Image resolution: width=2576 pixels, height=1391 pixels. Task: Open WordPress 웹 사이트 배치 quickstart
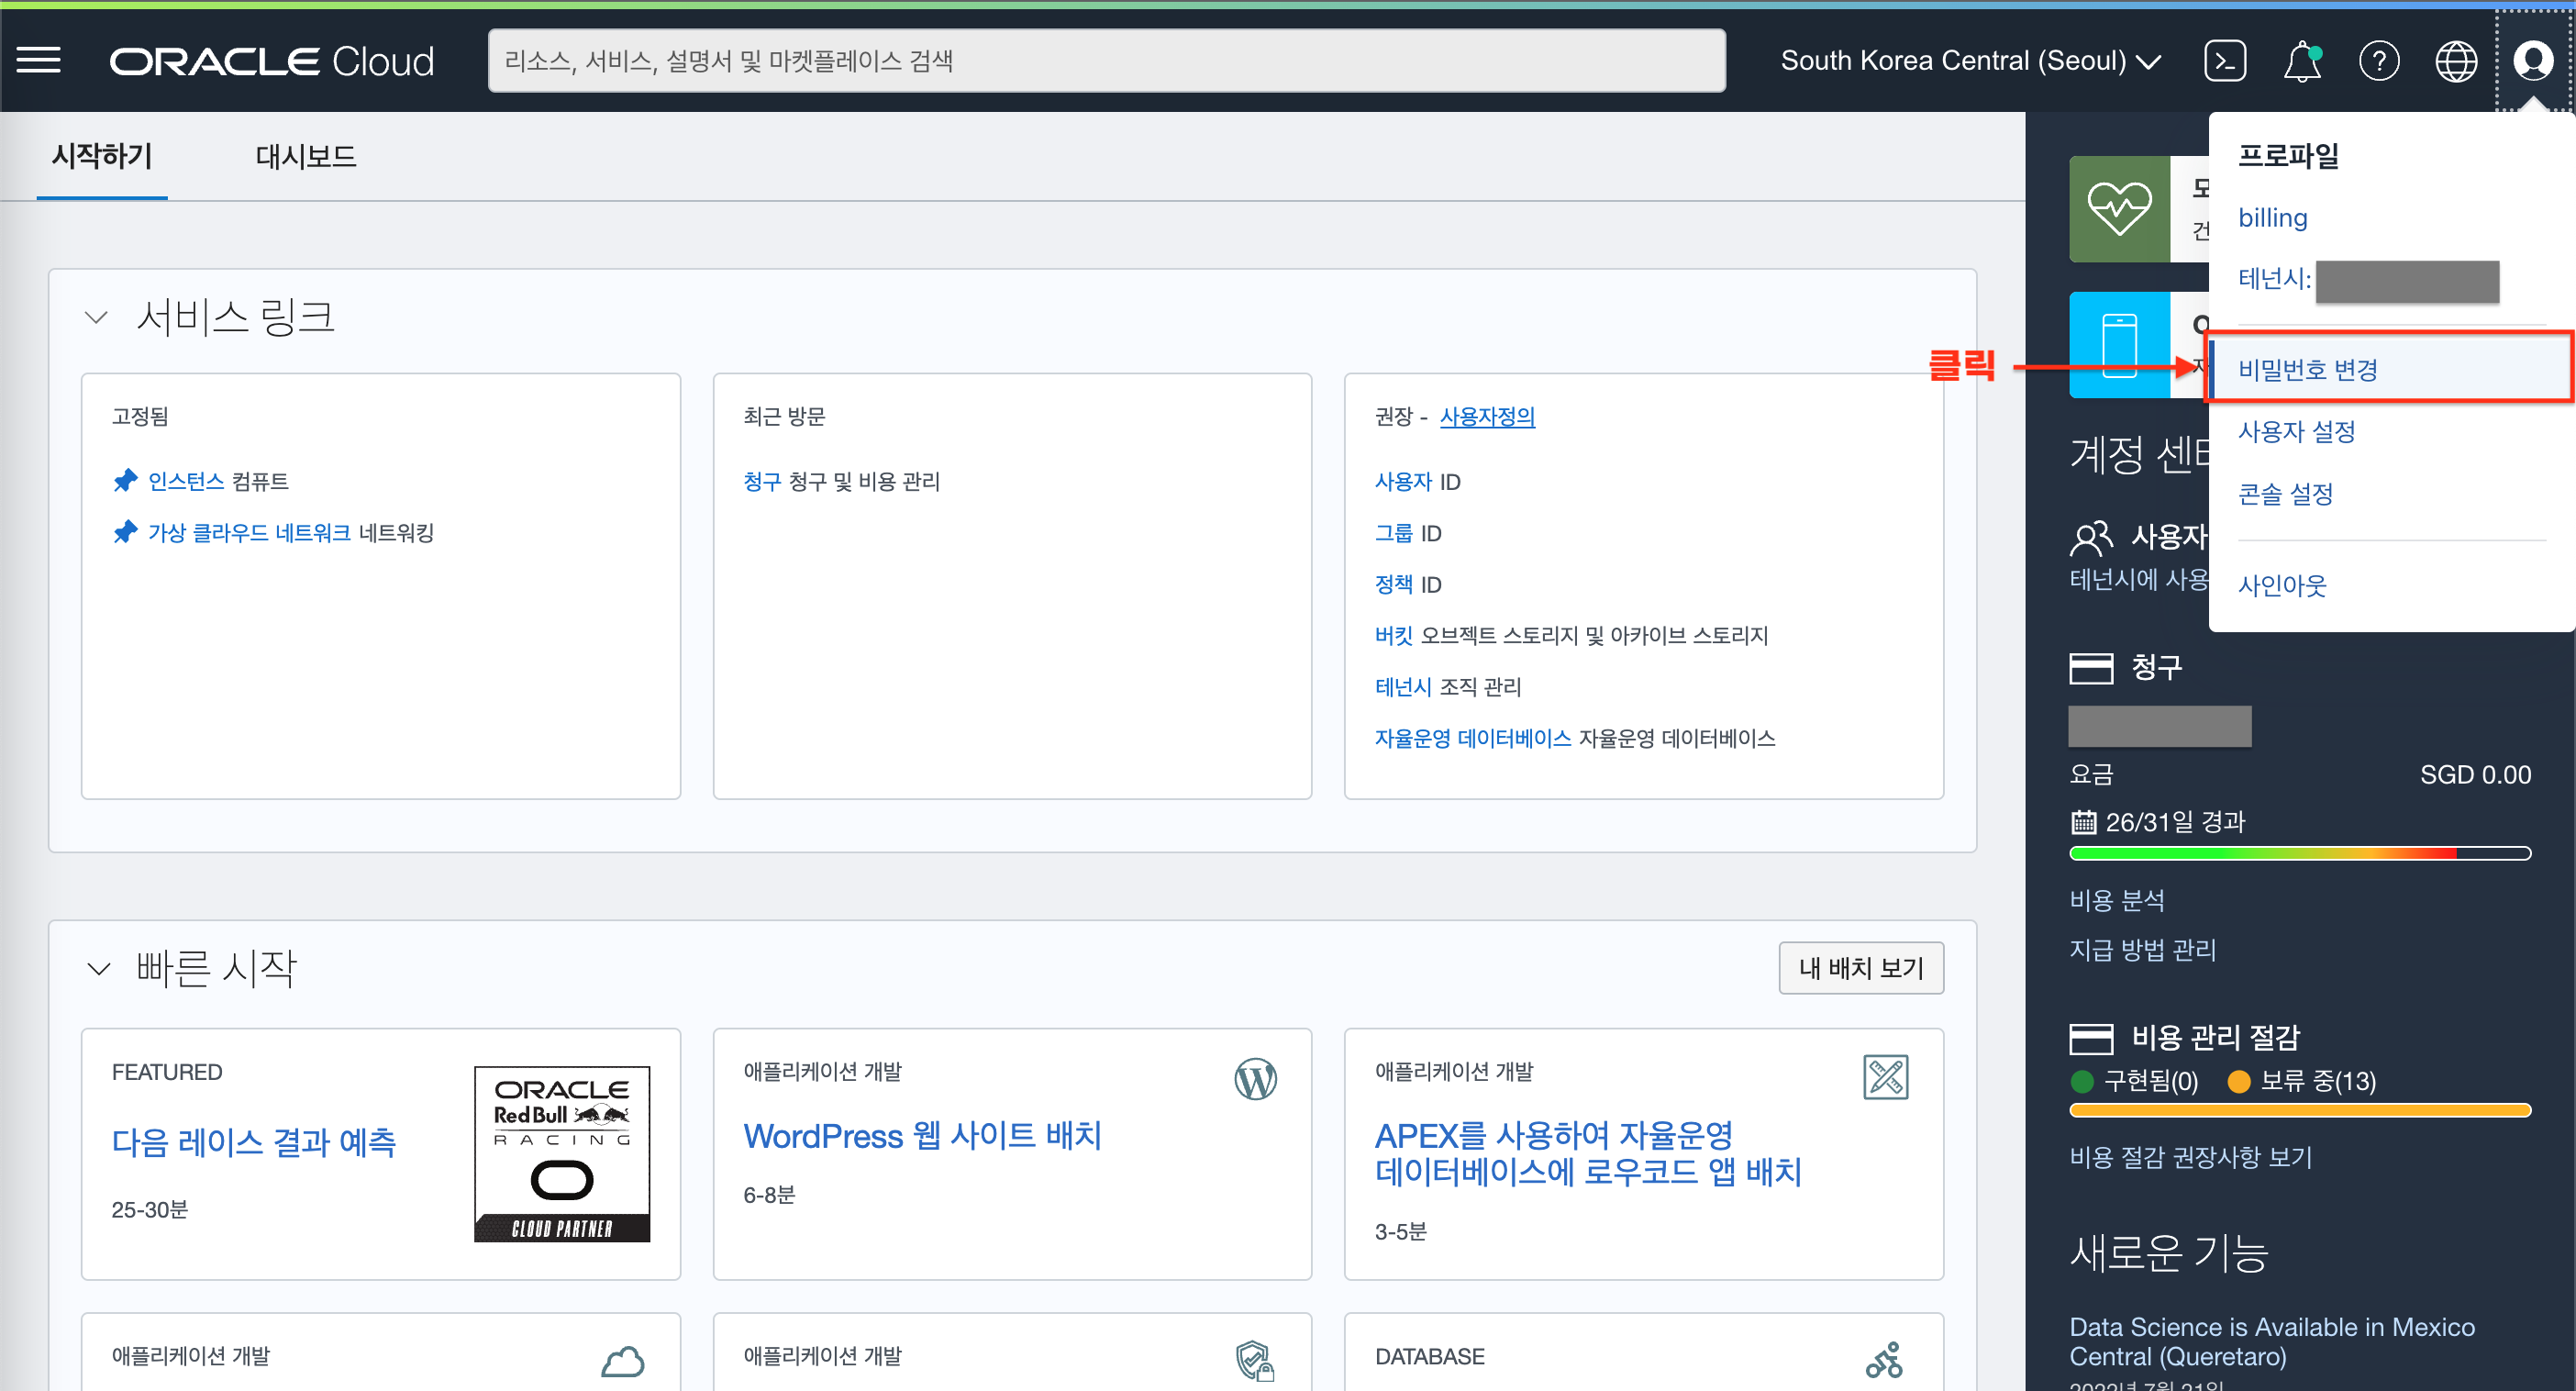[922, 1135]
